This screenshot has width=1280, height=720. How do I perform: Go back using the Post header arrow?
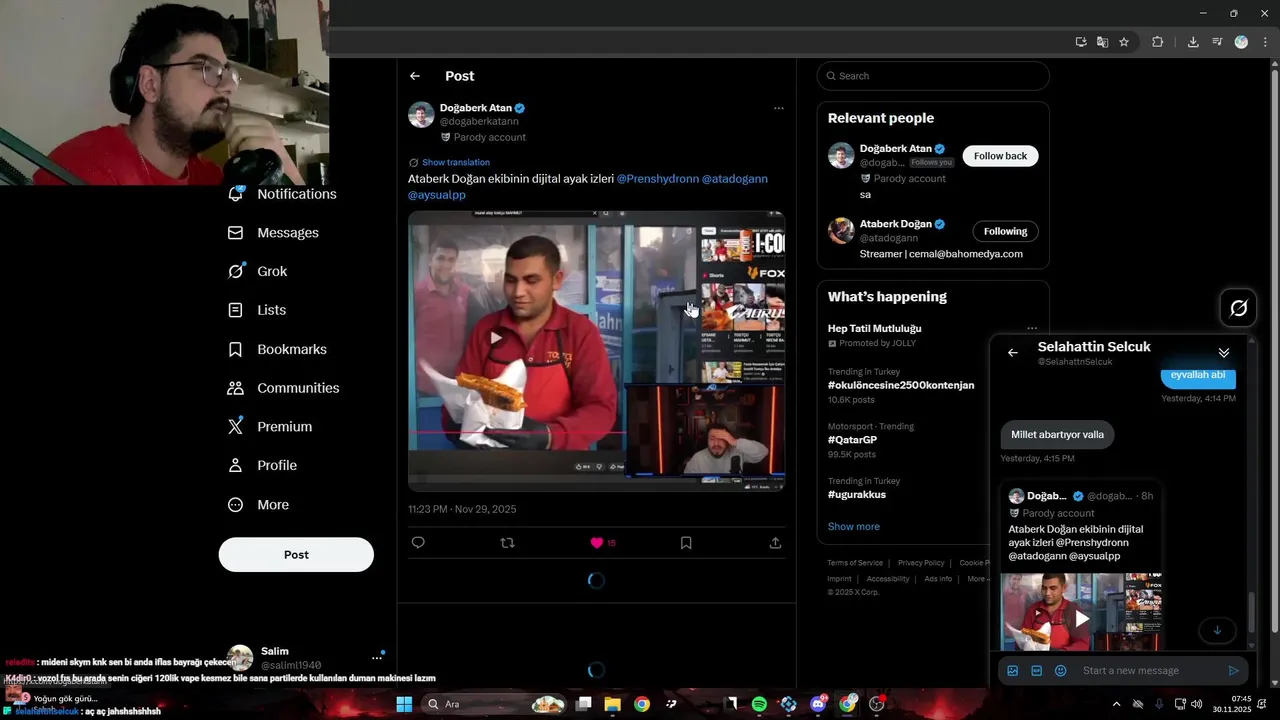(415, 76)
